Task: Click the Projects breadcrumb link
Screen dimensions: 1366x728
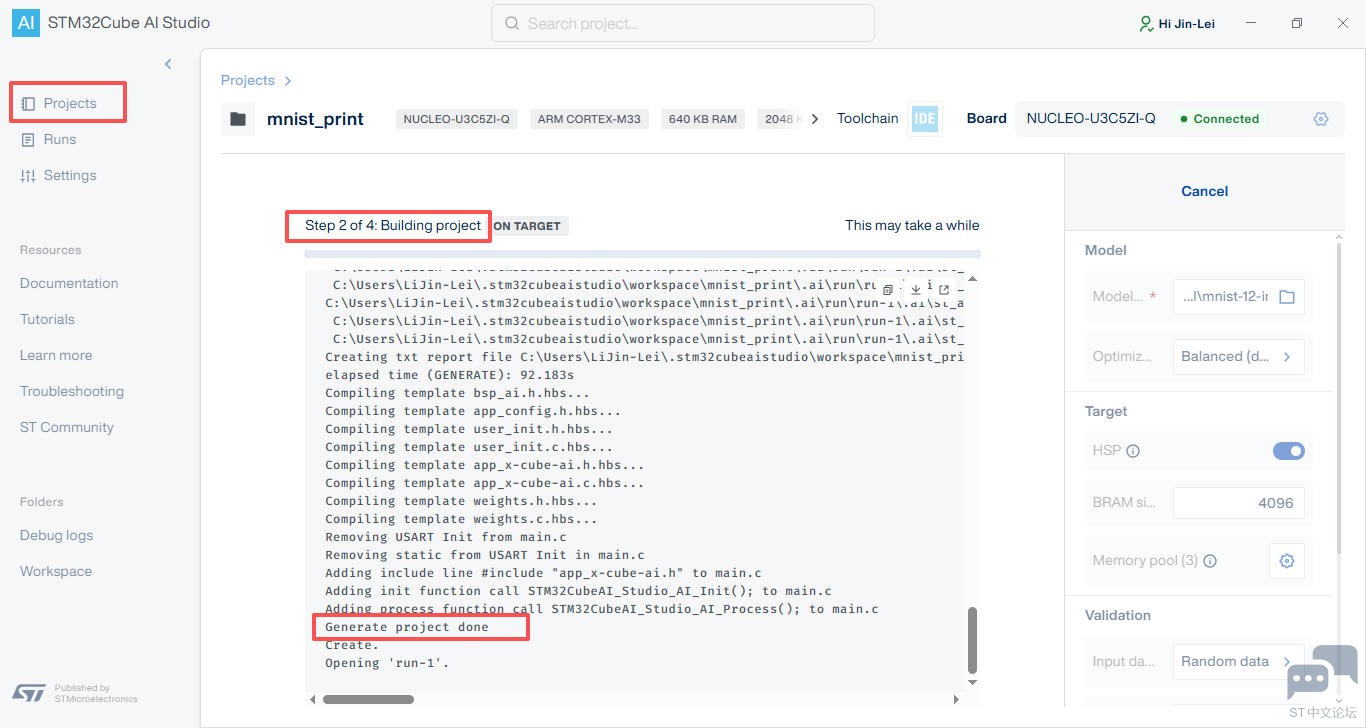Action: [x=247, y=80]
